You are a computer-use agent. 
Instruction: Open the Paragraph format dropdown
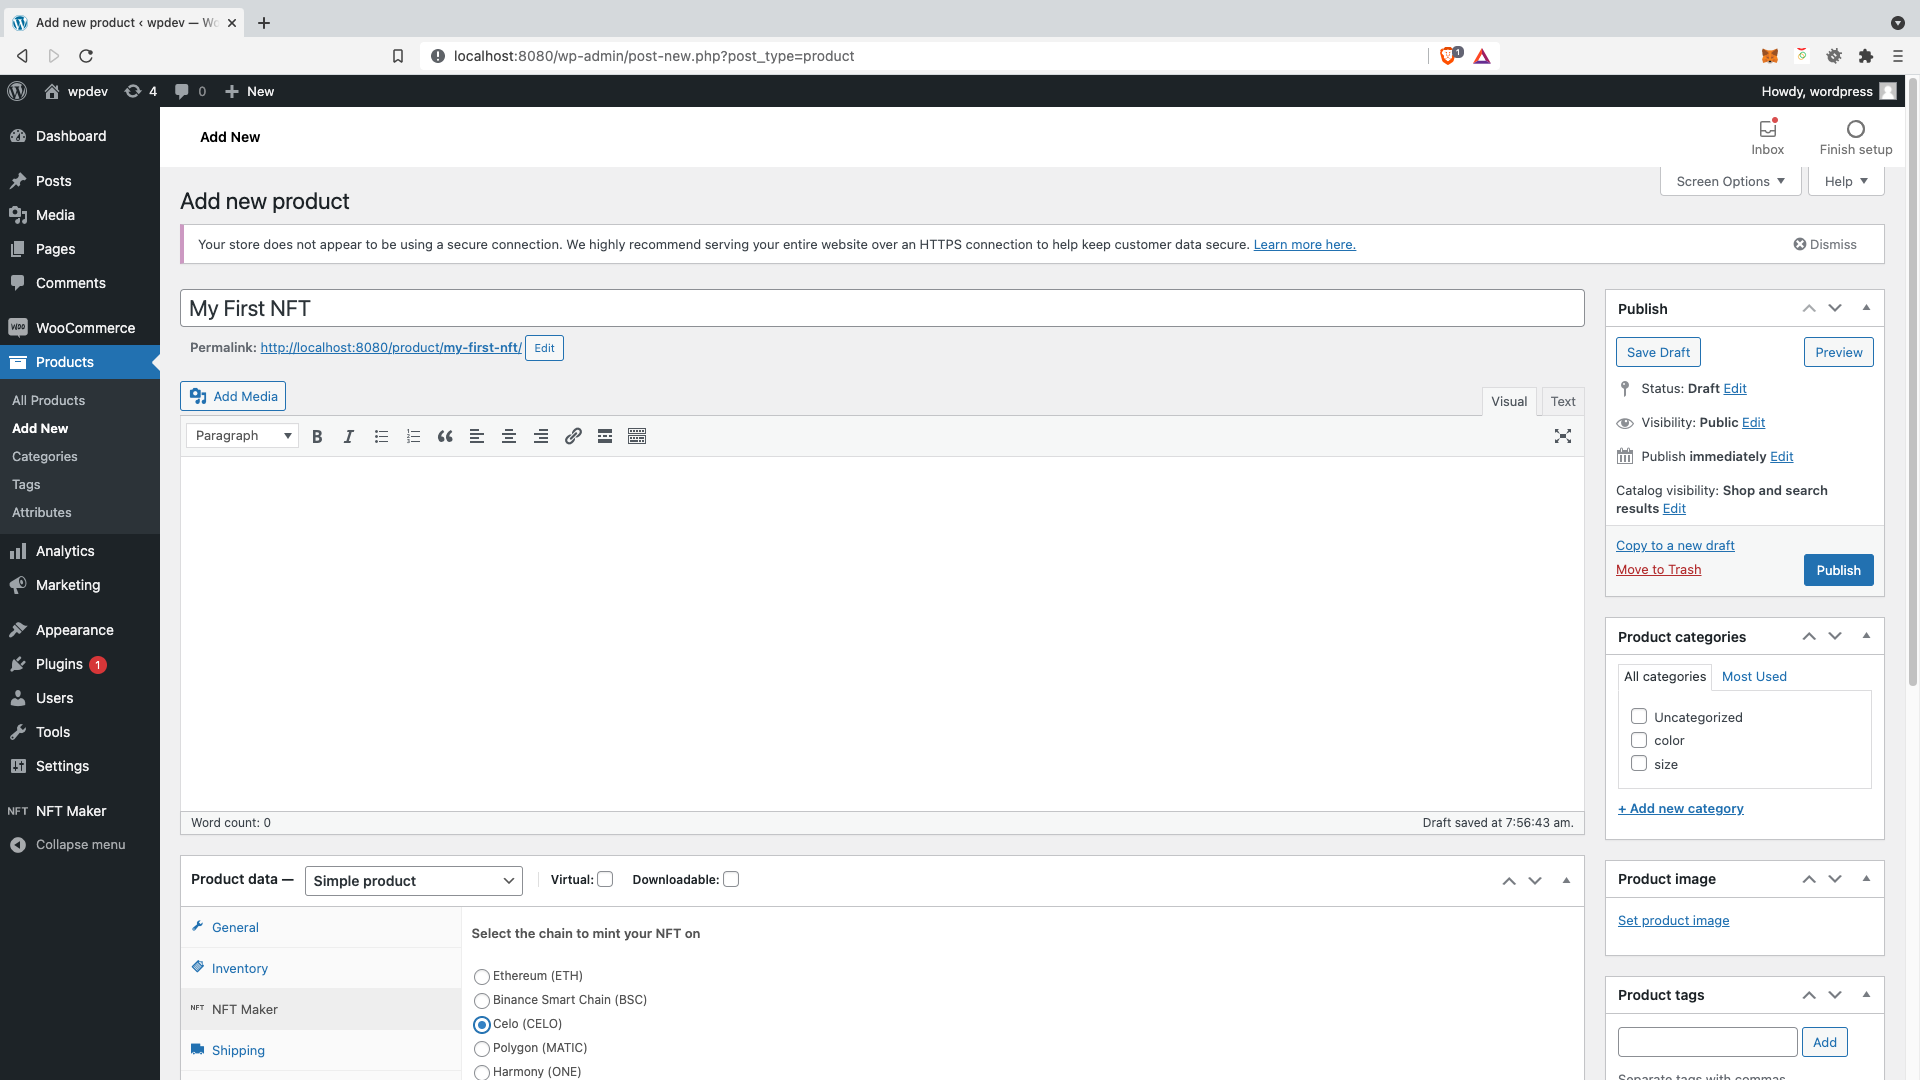242,436
